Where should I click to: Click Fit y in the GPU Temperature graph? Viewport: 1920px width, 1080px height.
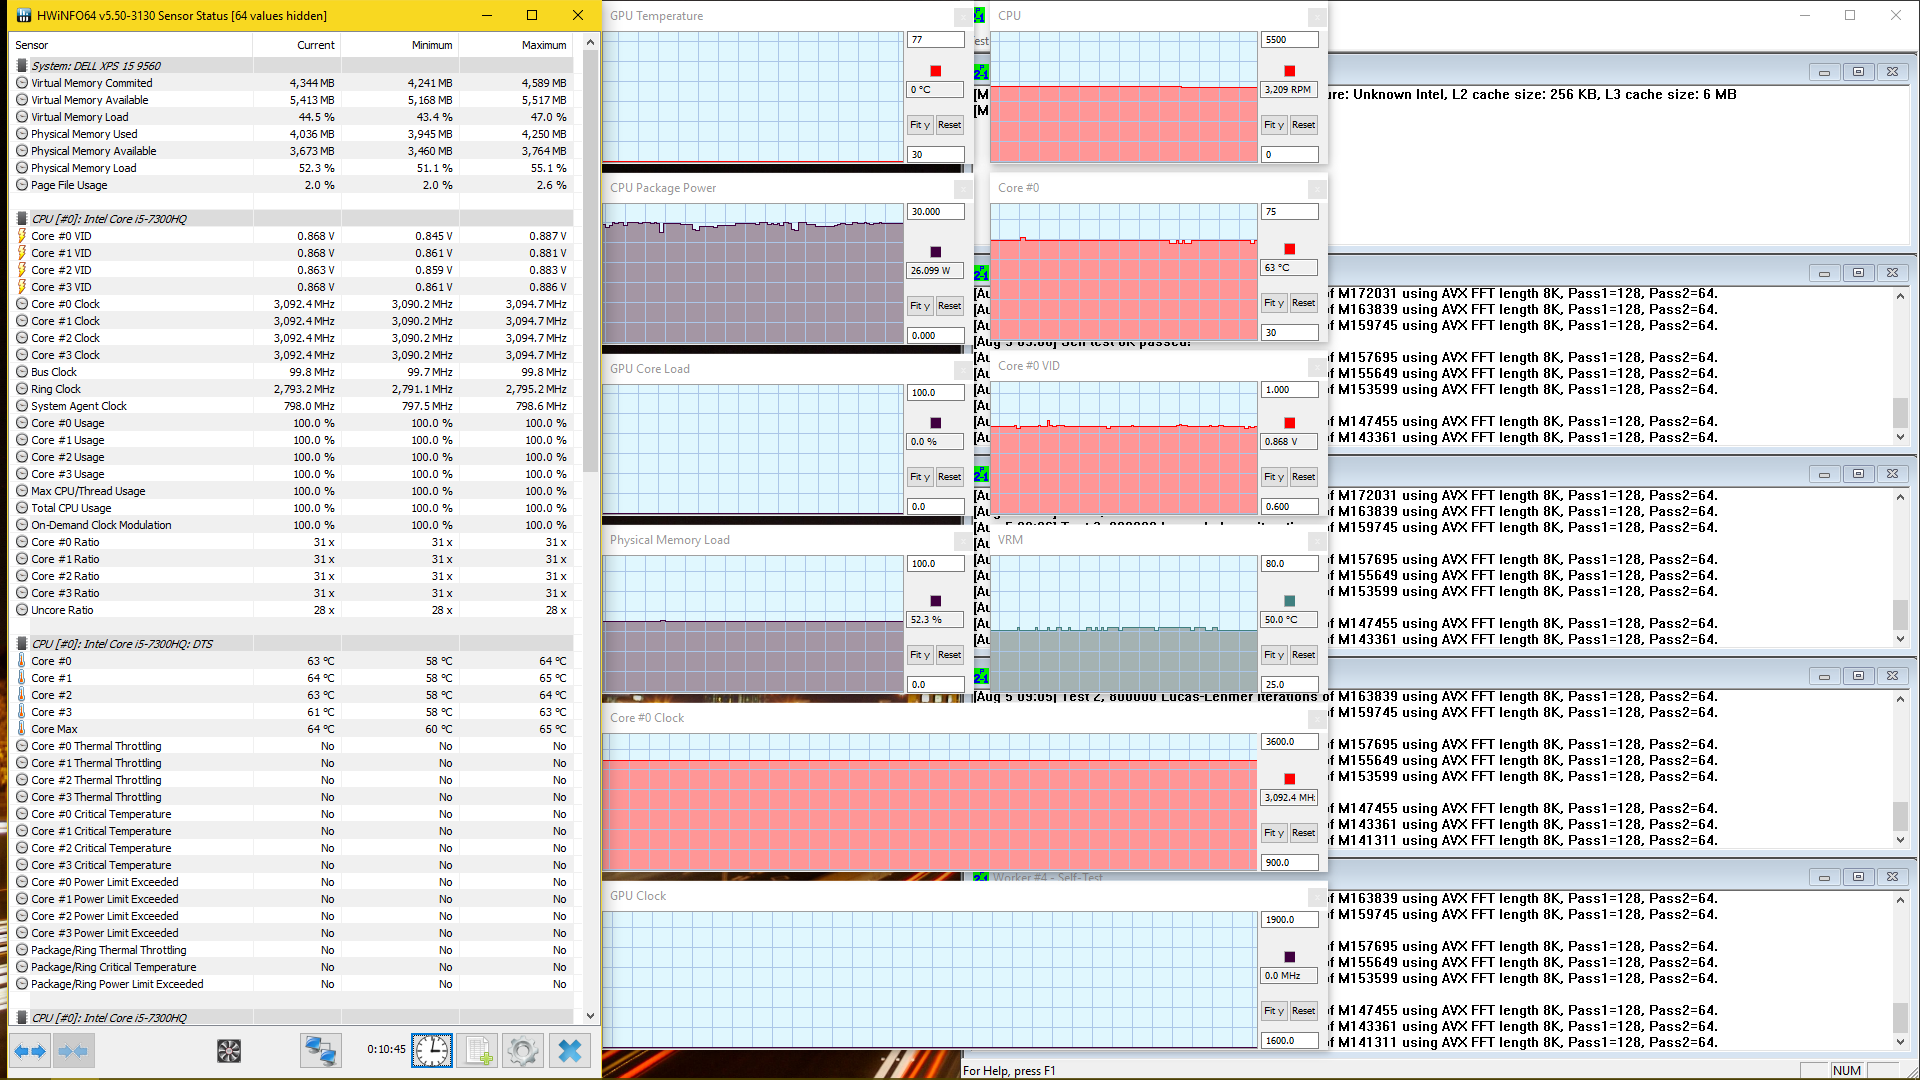click(920, 125)
